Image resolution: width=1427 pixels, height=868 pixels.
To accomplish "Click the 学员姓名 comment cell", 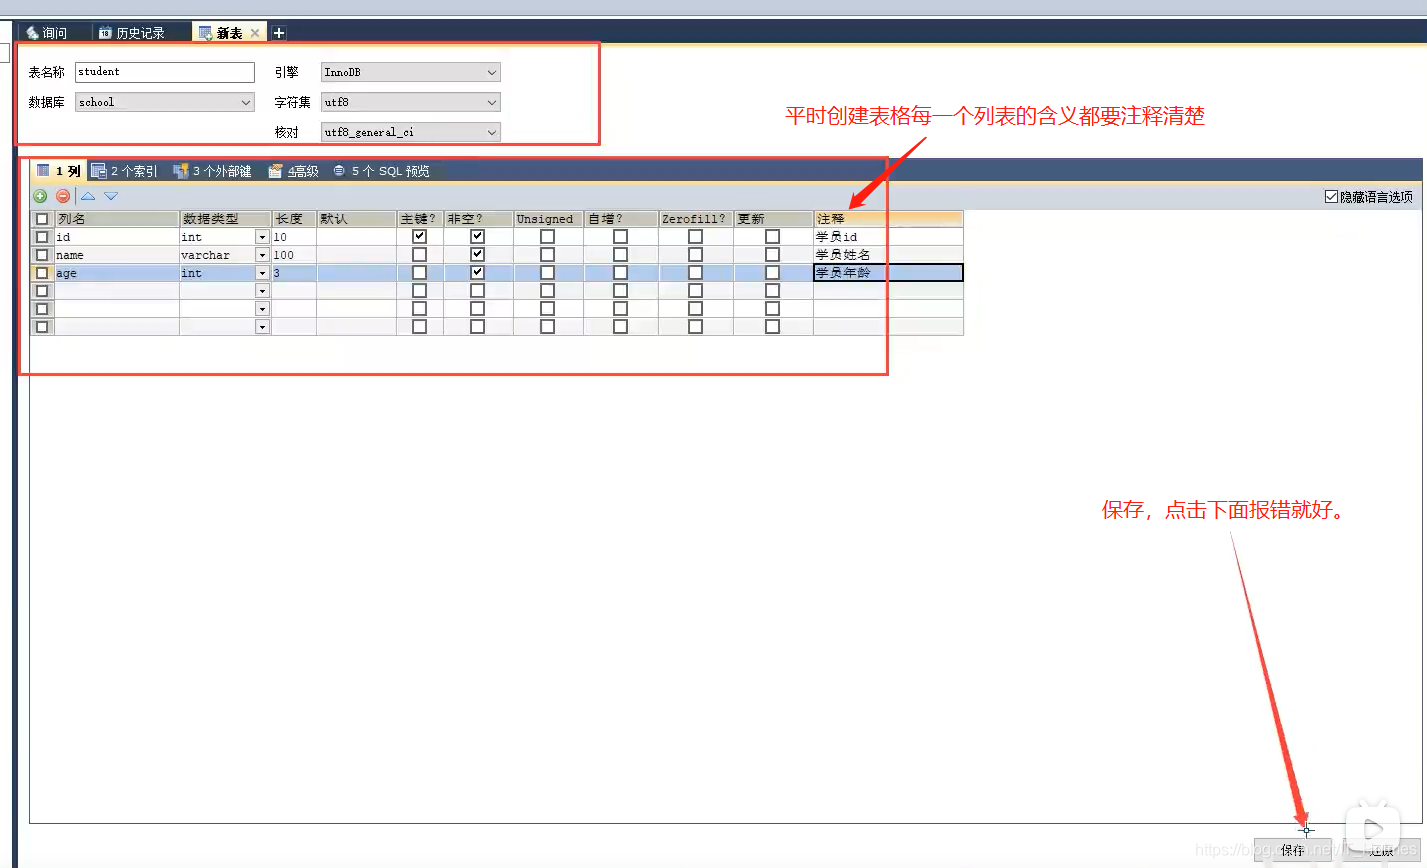I will click(888, 255).
